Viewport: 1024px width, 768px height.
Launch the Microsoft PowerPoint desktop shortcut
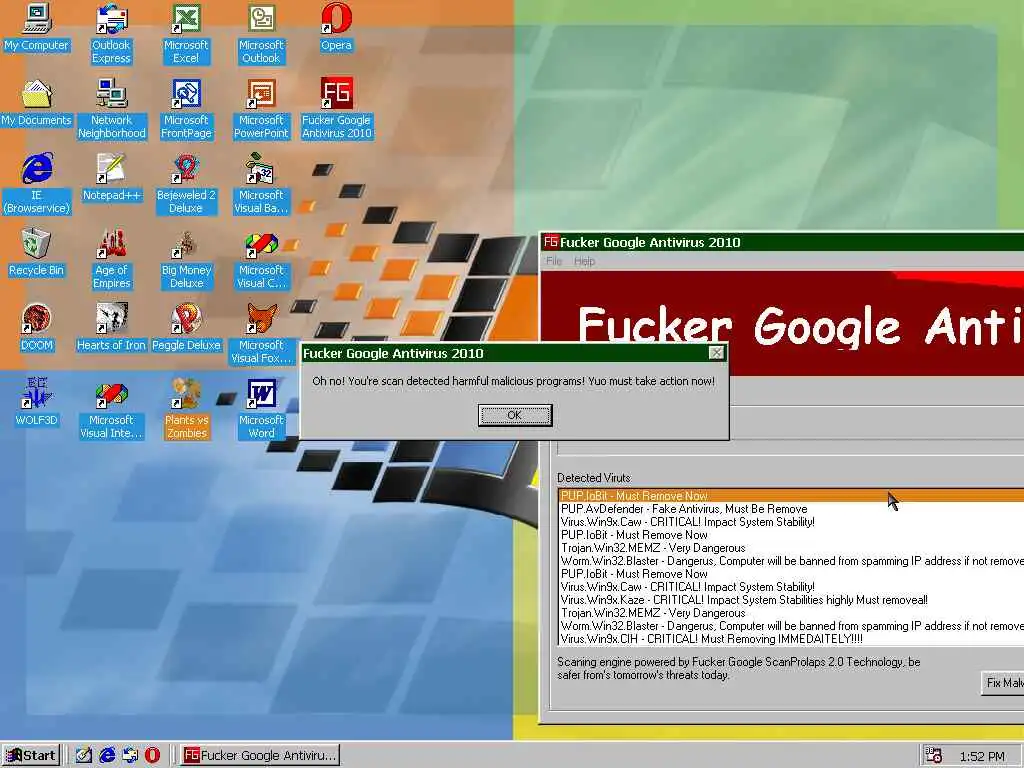261,108
